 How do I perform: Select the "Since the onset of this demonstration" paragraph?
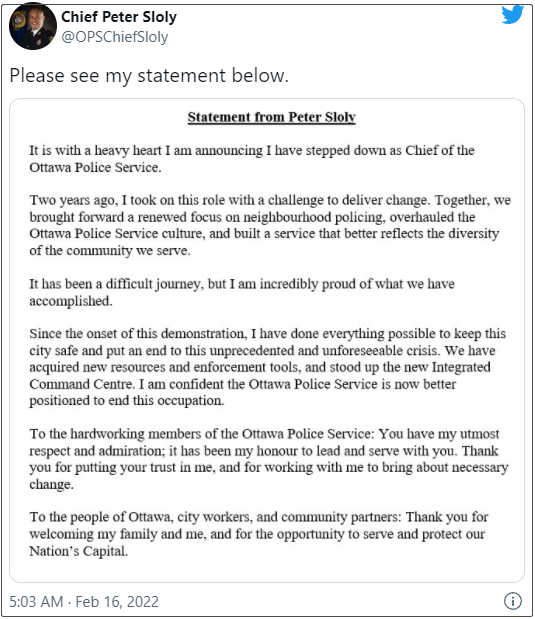click(267, 367)
